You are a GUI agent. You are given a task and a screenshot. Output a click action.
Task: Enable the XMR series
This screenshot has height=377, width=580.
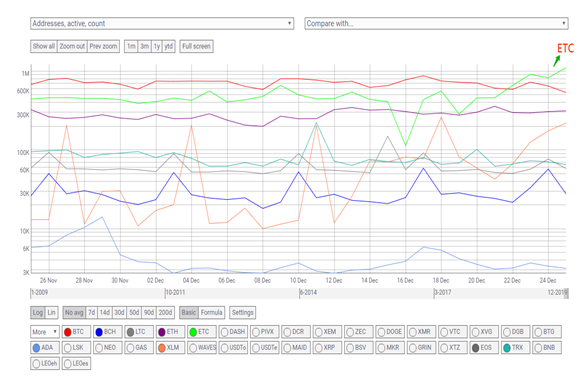point(422,332)
